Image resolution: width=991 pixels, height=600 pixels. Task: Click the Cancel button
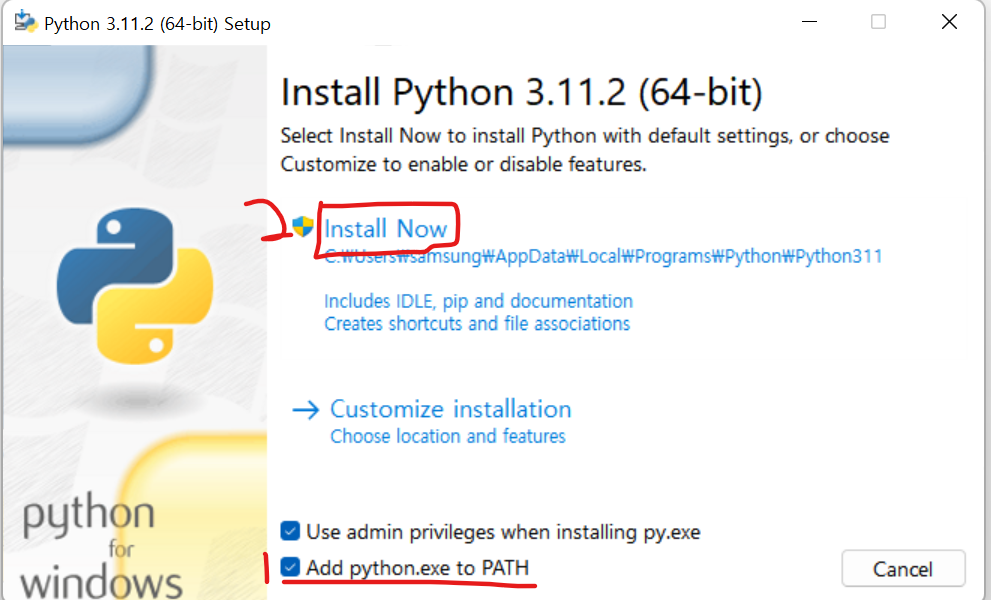(903, 569)
